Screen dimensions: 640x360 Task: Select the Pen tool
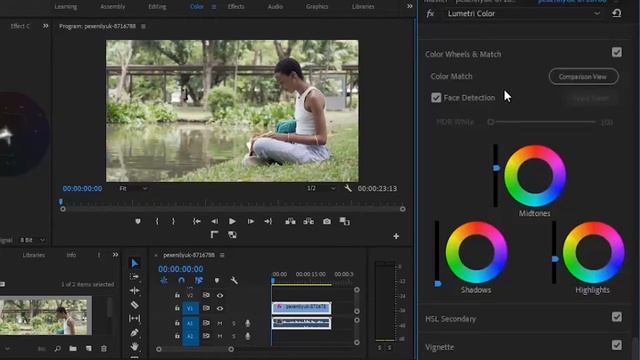point(134,333)
